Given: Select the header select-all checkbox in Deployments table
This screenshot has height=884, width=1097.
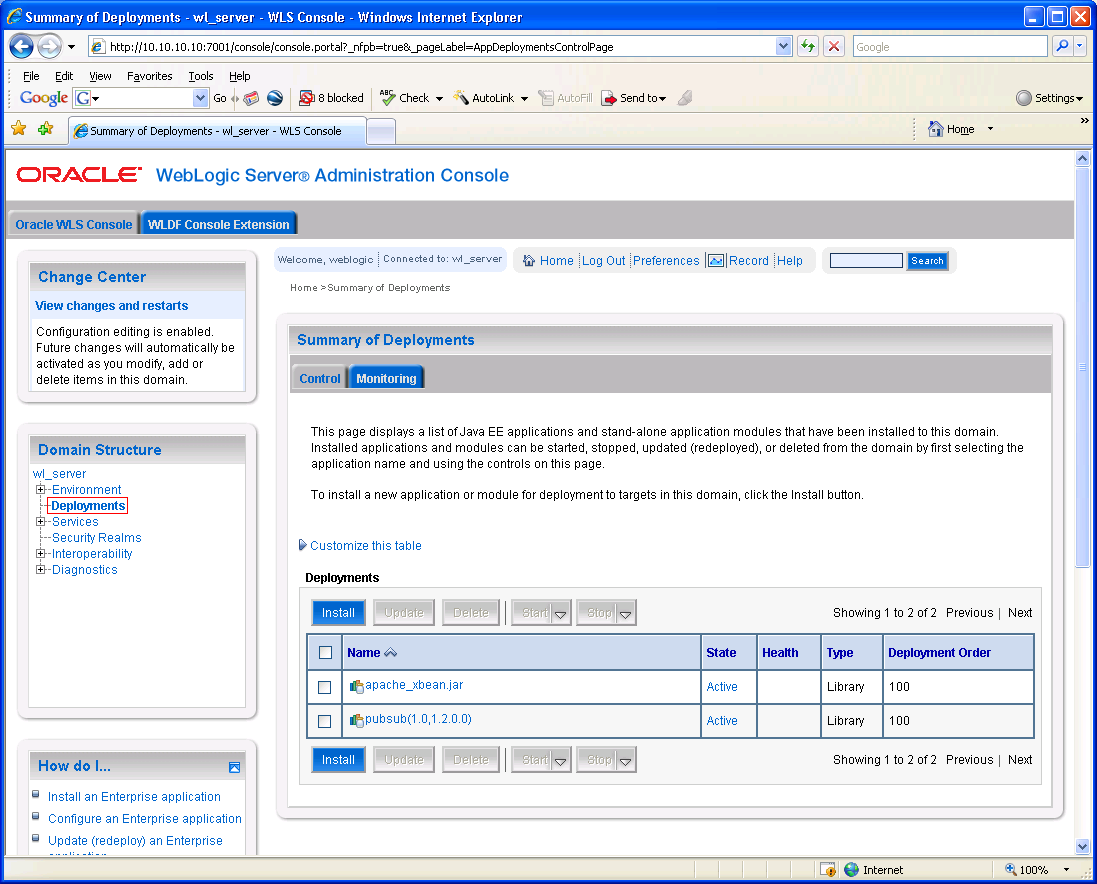Looking at the screenshot, I should [x=324, y=652].
